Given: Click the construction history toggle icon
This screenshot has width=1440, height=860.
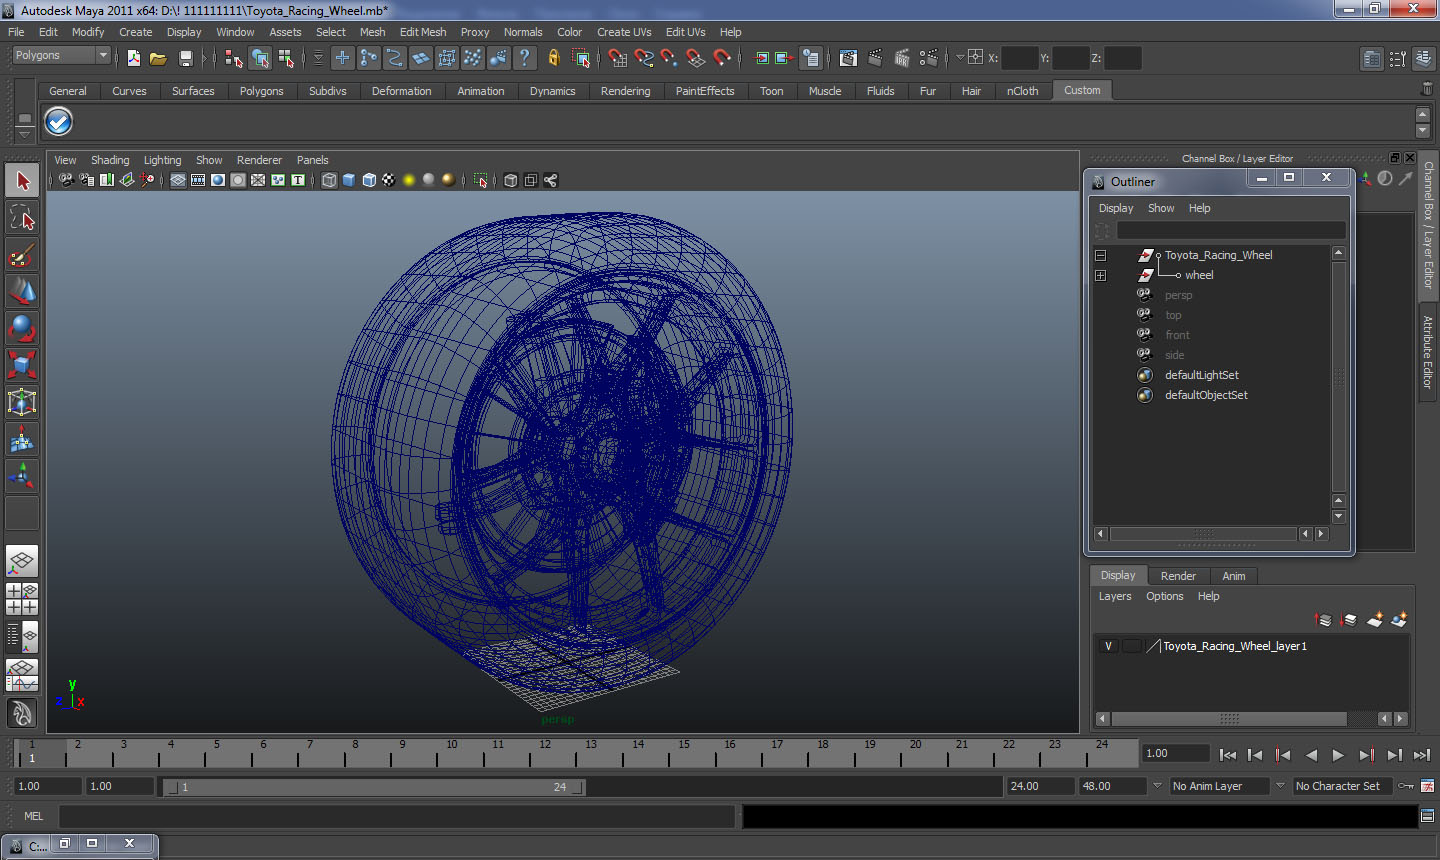Looking at the screenshot, I should point(811,58).
